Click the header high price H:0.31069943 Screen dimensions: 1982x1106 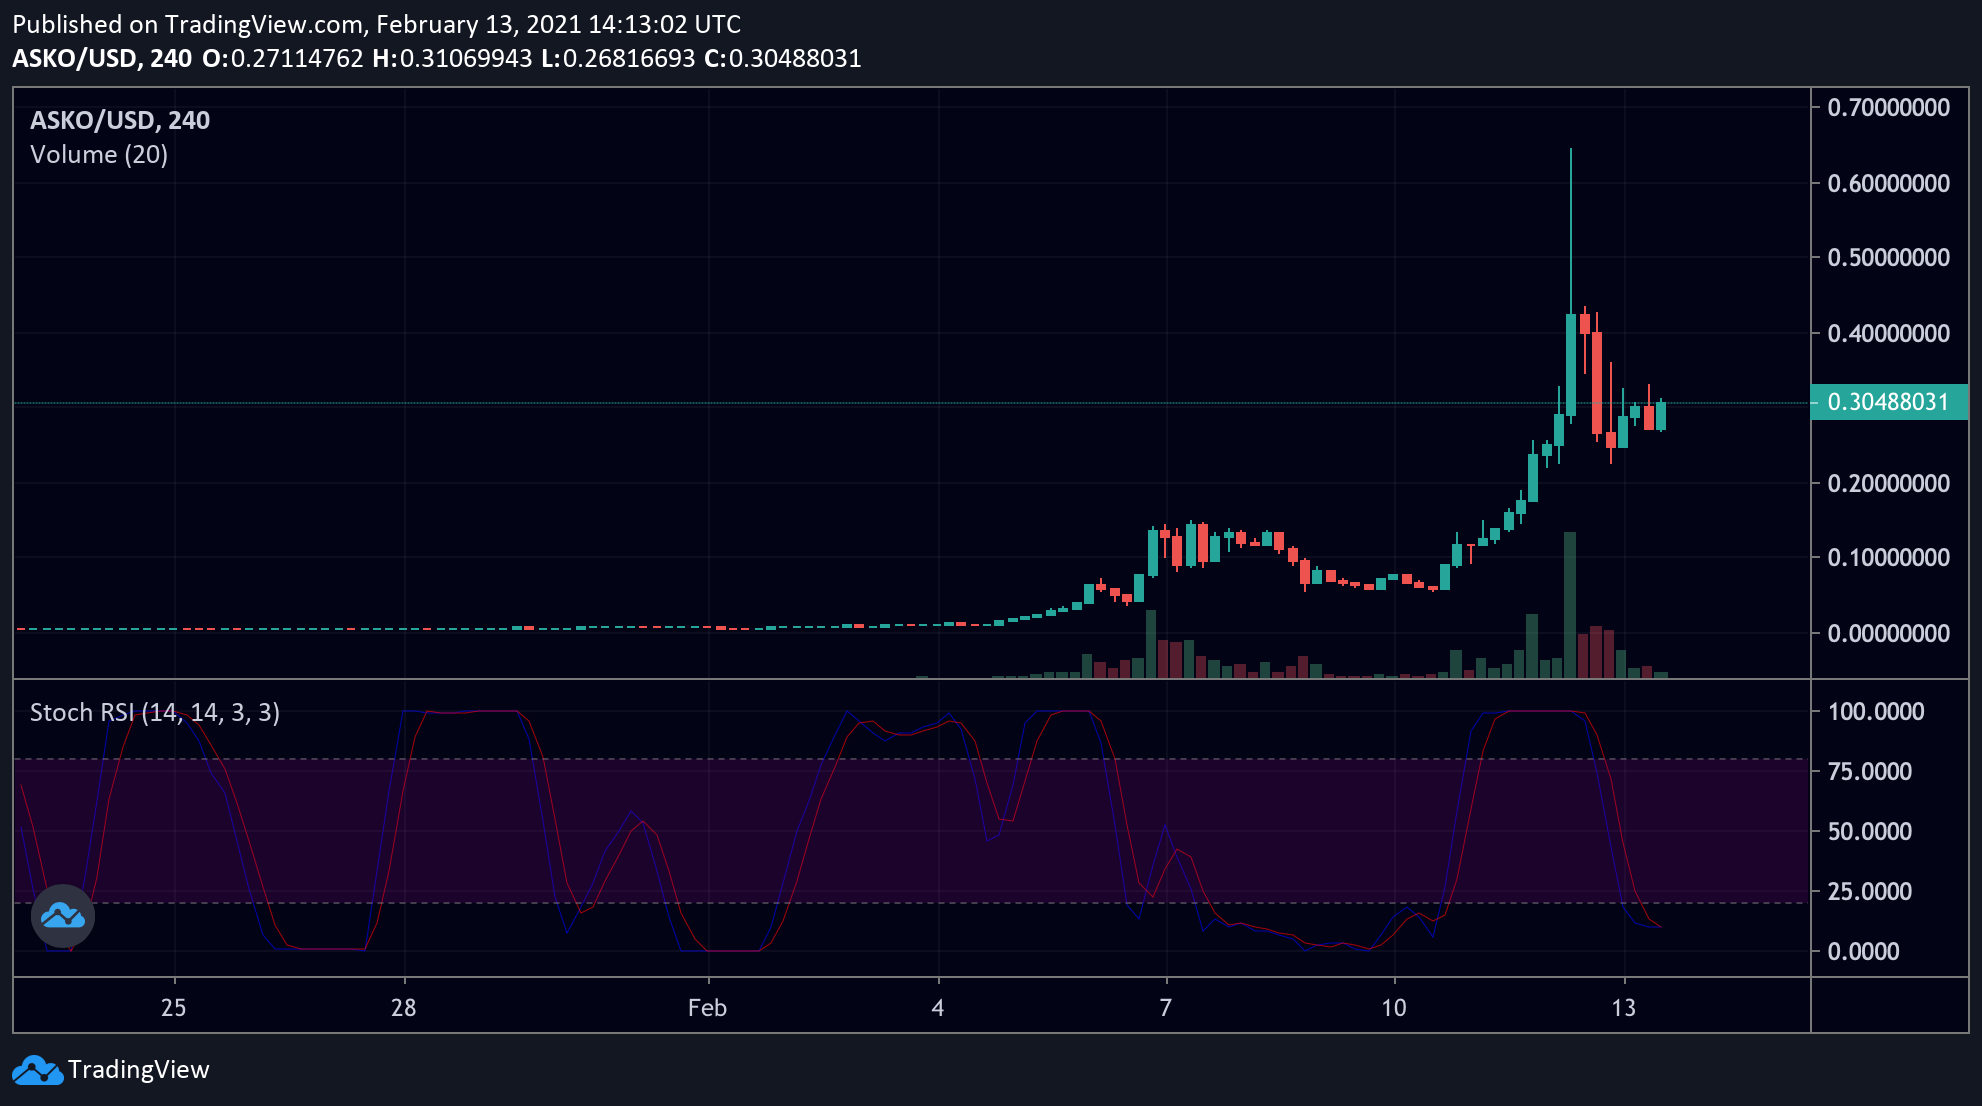(x=452, y=58)
